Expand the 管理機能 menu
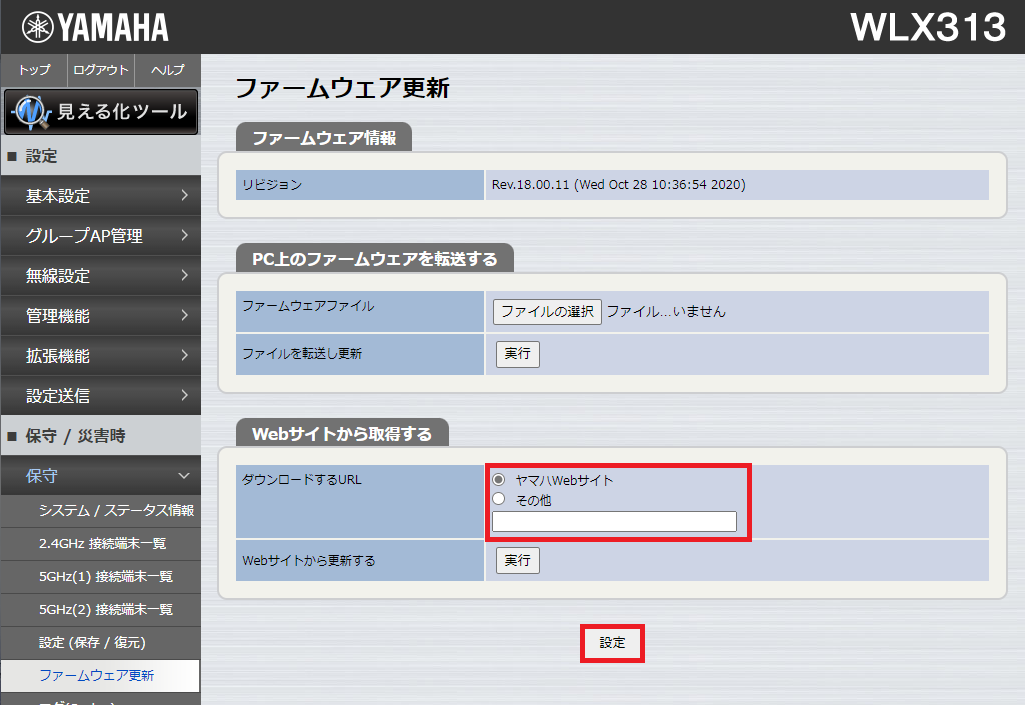1025x705 pixels. 100,316
